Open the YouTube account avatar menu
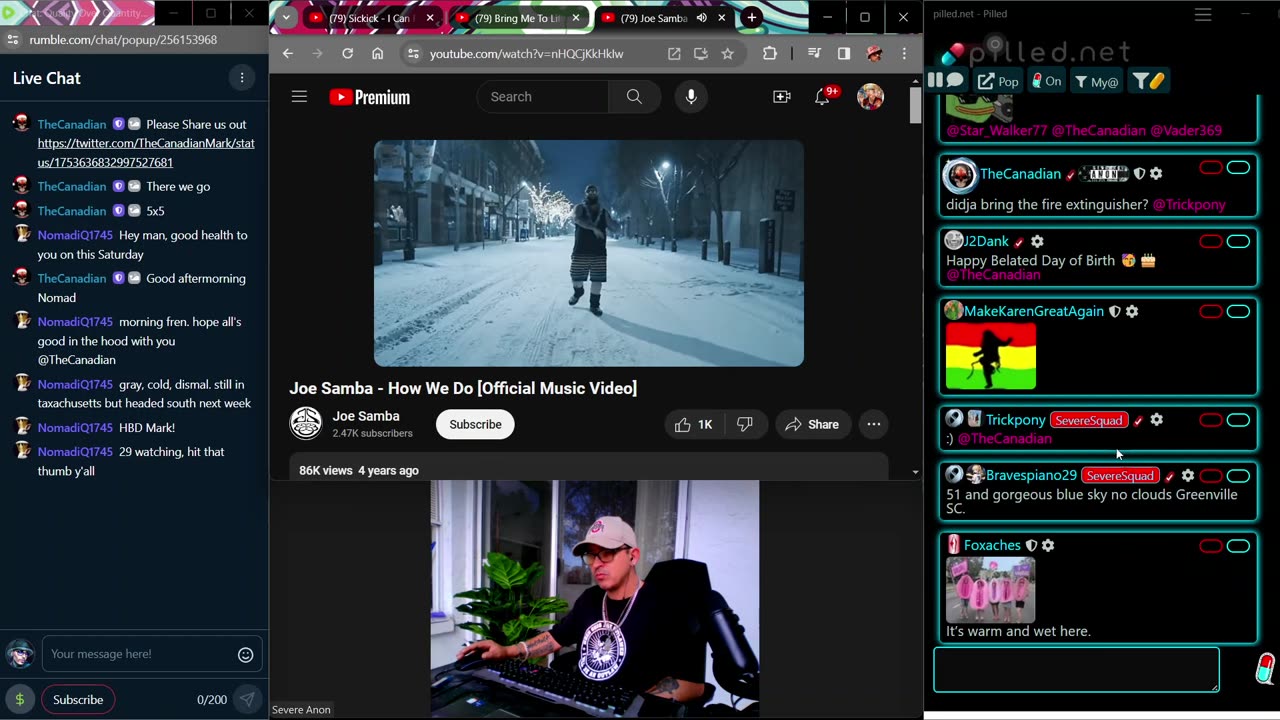This screenshot has width=1280, height=720. coord(871,97)
